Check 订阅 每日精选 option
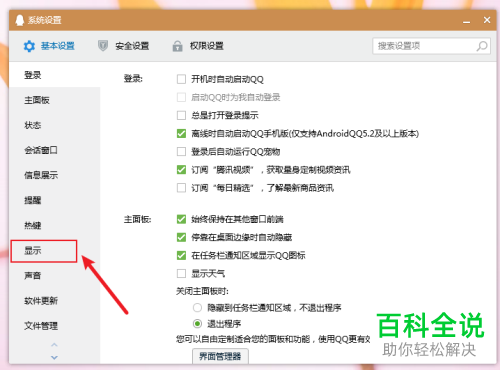This screenshot has width=500, height=370. click(181, 188)
